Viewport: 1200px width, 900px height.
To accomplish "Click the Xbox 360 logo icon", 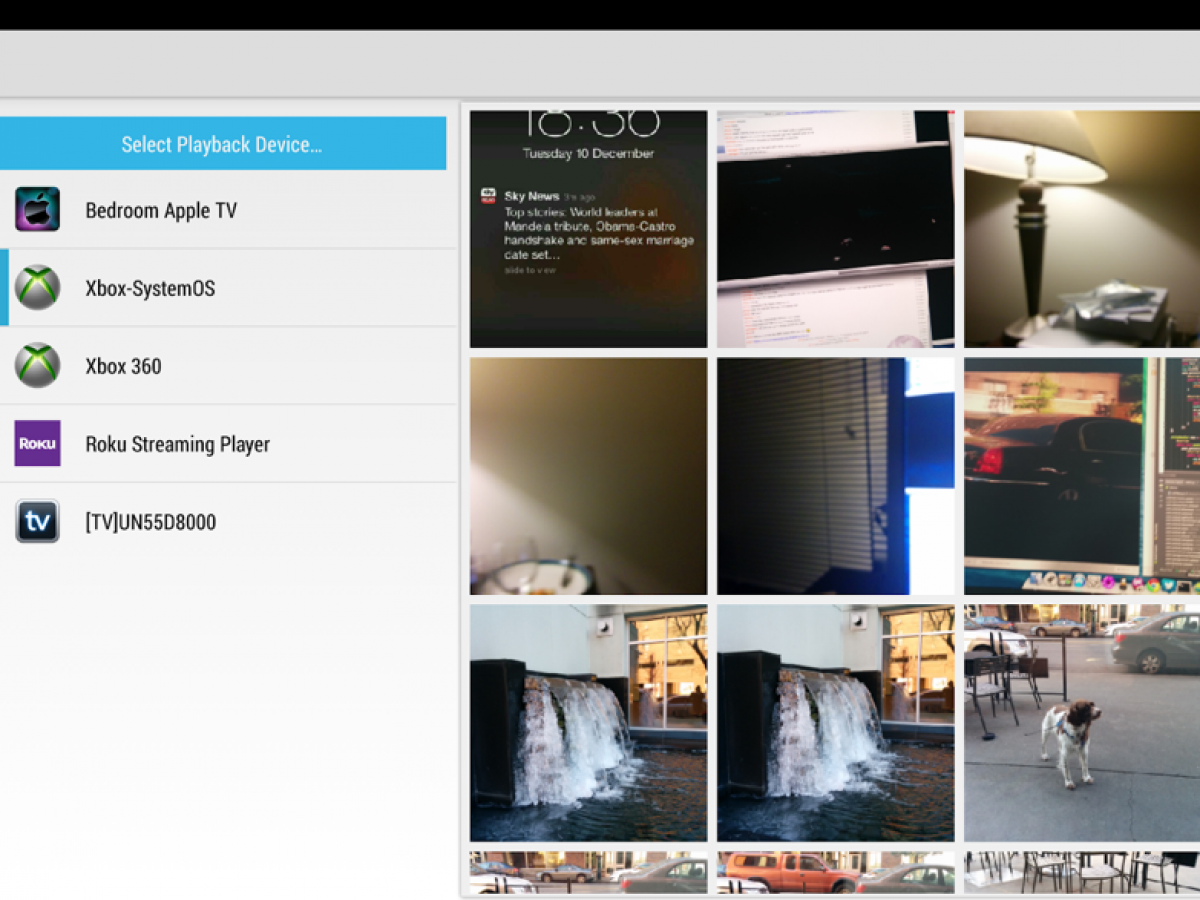I will point(37,366).
